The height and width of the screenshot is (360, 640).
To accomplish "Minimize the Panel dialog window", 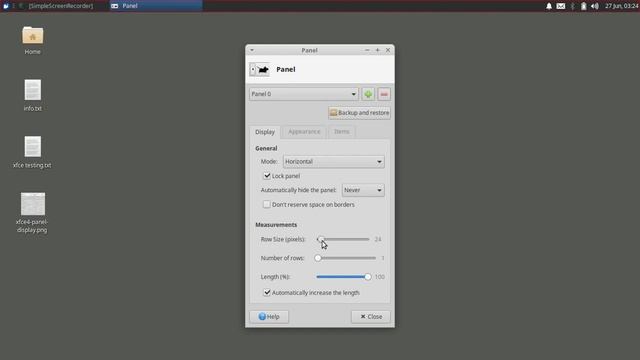I will pos(367,50).
